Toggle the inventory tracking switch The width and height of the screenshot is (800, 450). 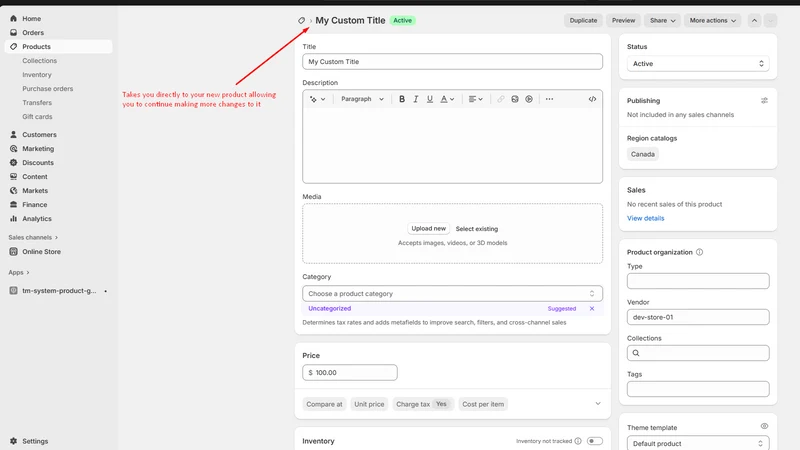tap(594, 441)
